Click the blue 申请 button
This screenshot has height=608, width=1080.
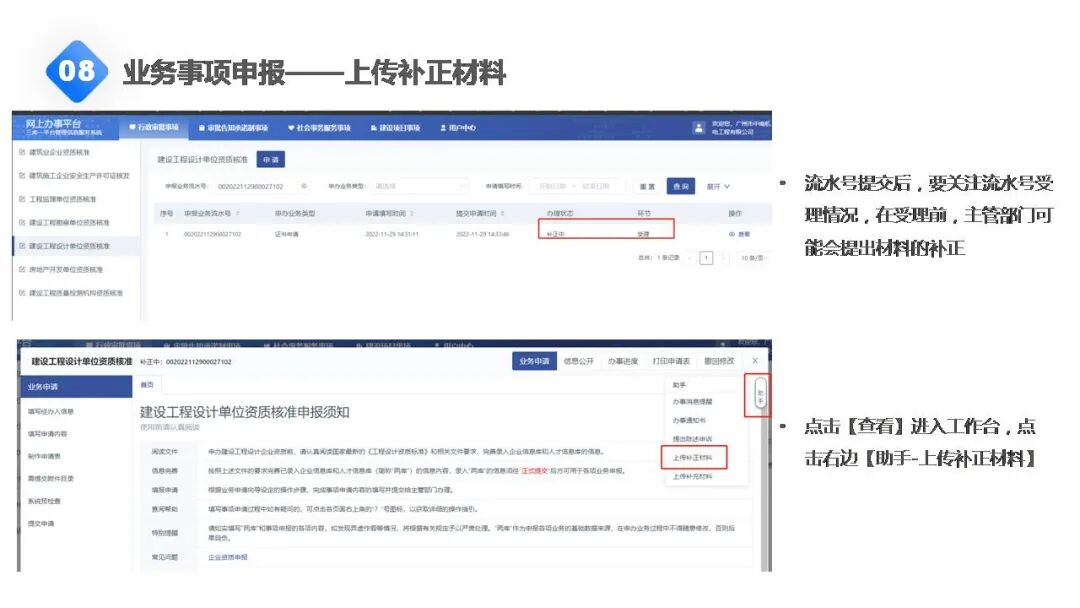coord(270,156)
